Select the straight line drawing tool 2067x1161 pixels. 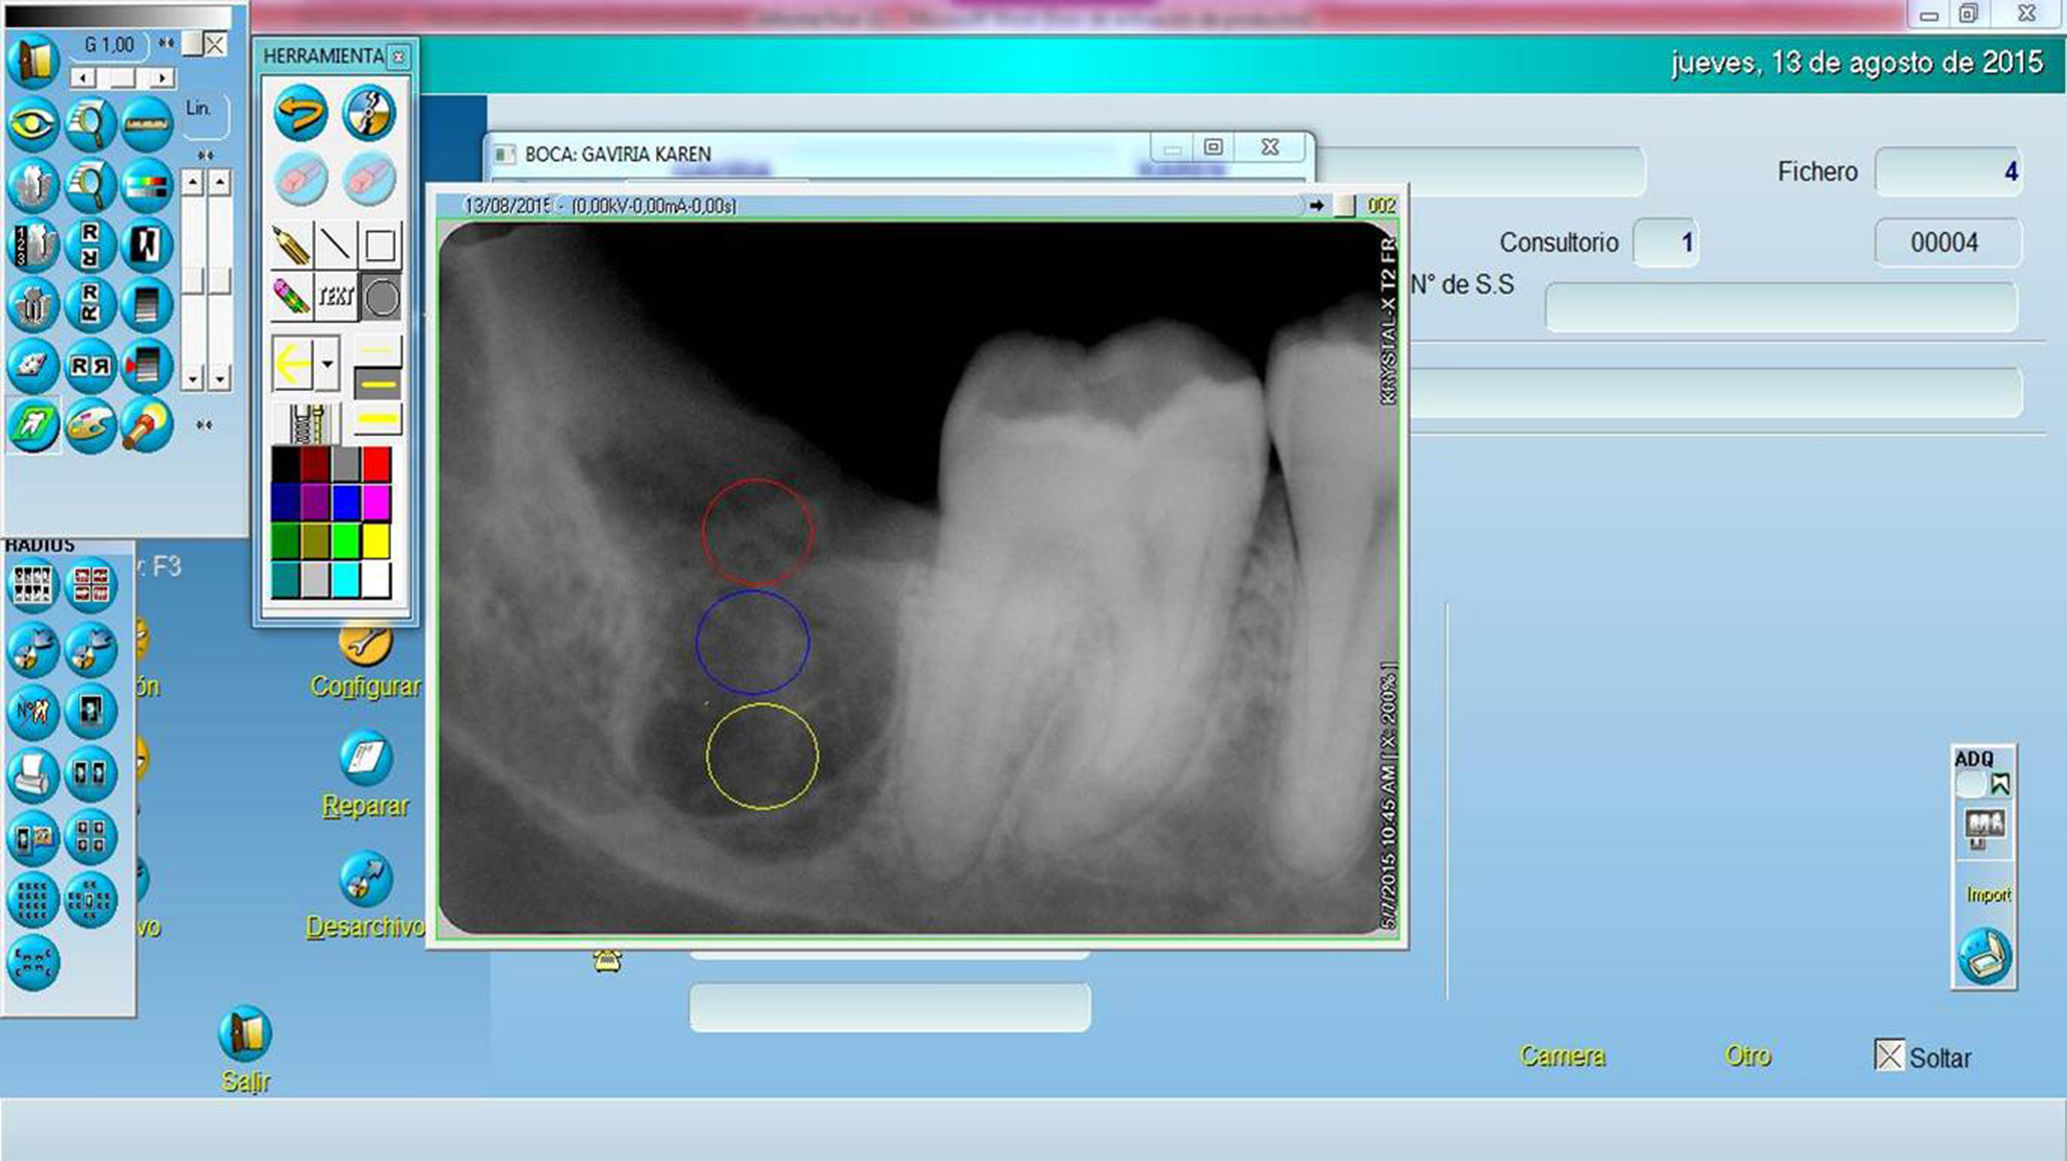pos(336,244)
